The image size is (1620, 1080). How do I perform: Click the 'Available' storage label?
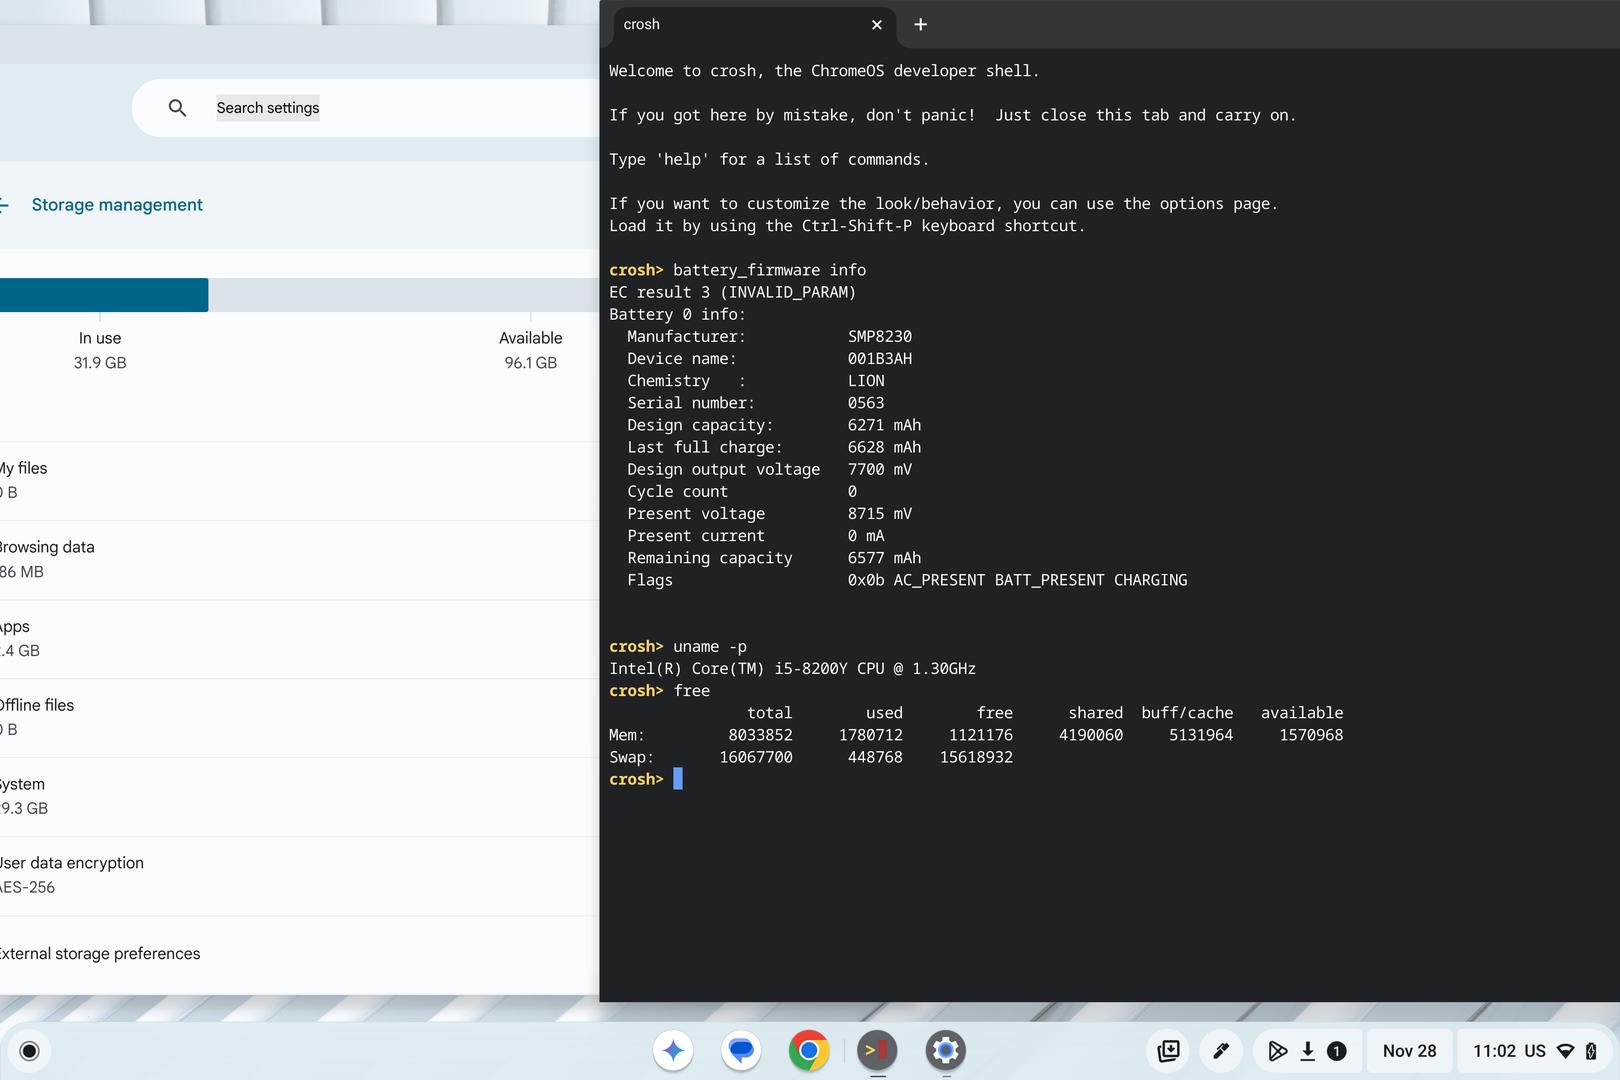pyautogui.click(x=531, y=338)
